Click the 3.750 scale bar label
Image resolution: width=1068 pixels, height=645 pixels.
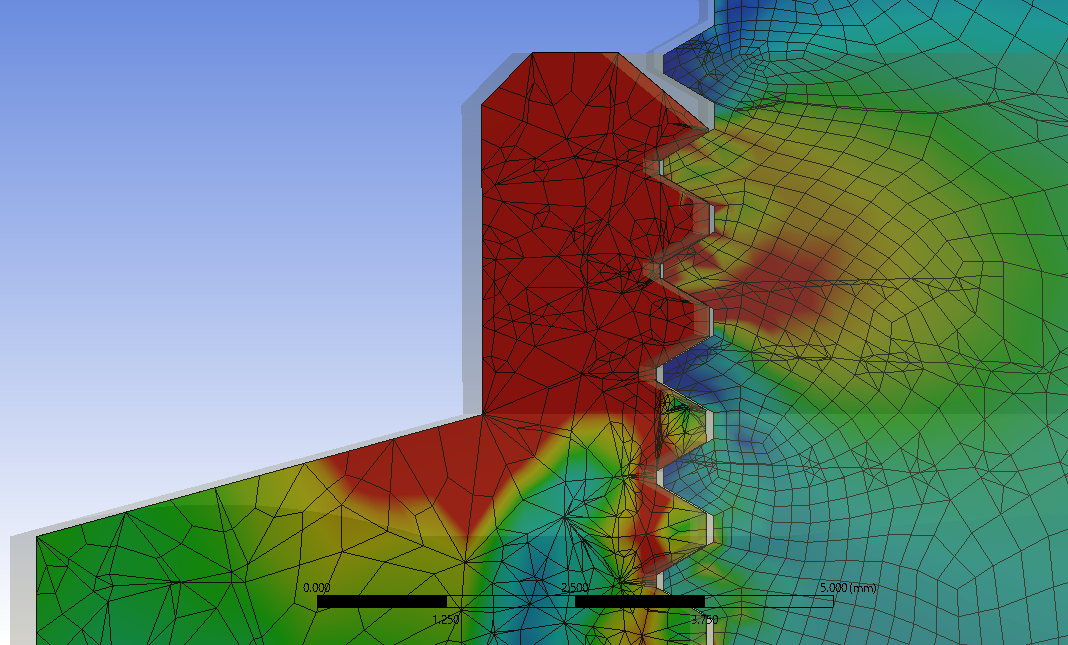click(x=704, y=619)
